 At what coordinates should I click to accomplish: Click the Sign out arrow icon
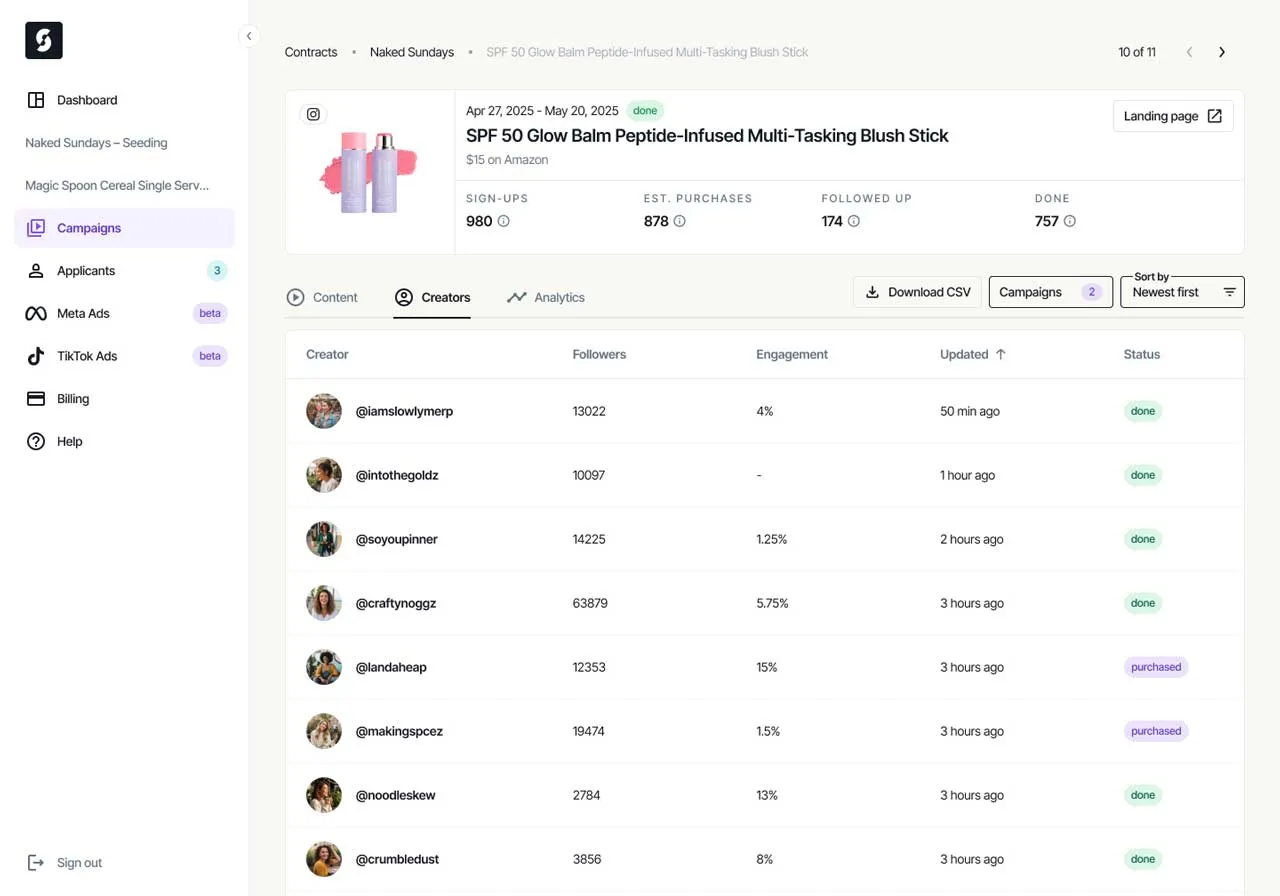36,862
